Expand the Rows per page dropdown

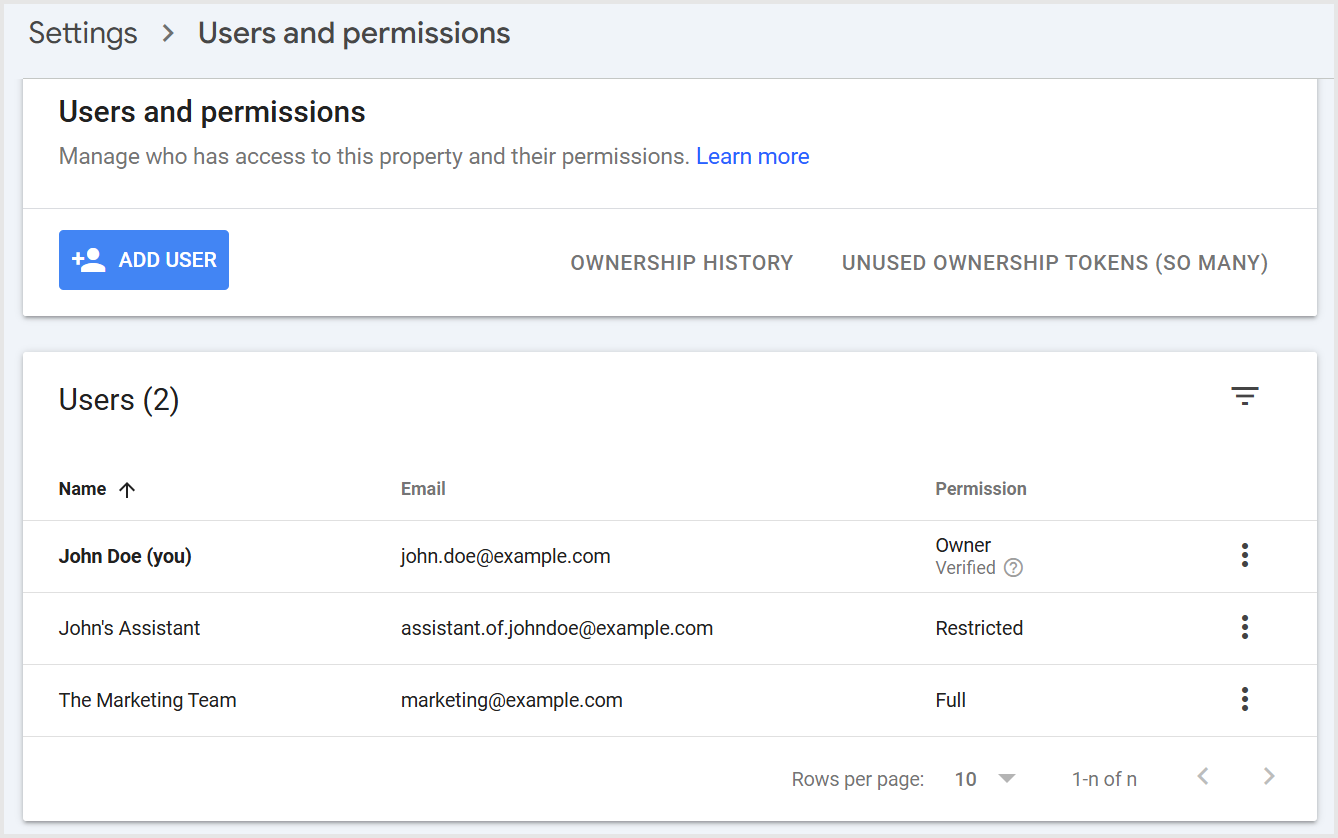click(x=985, y=779)
